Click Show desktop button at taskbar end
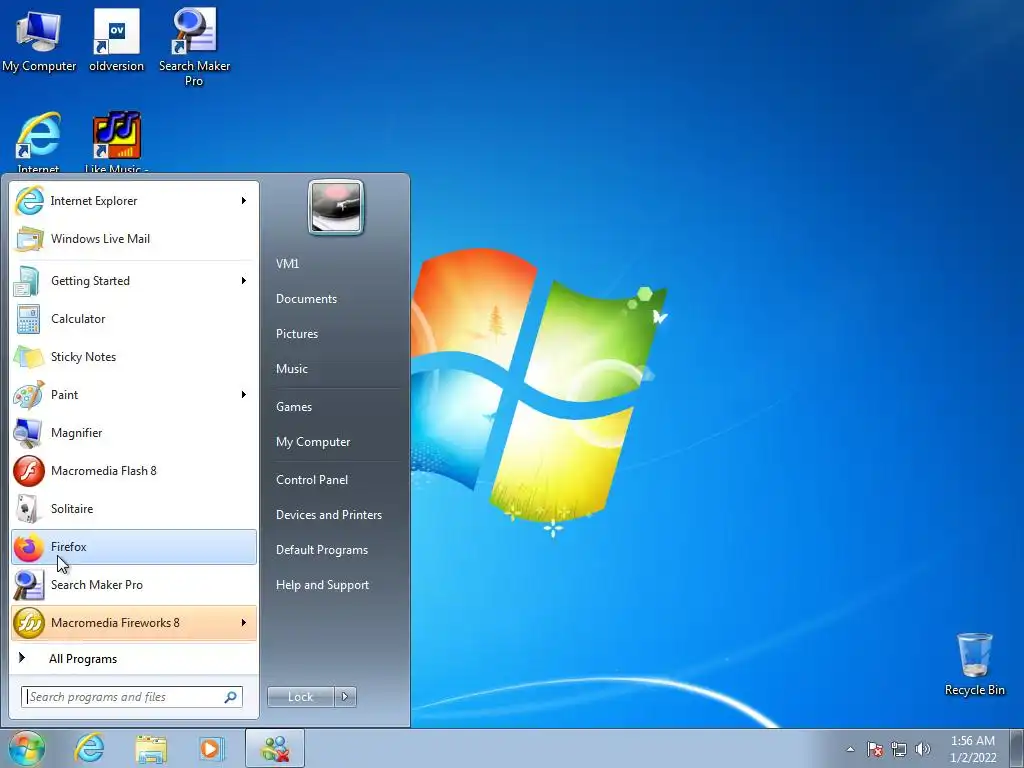Viewport: 1024px width, 768px height. click(1017, 748)
